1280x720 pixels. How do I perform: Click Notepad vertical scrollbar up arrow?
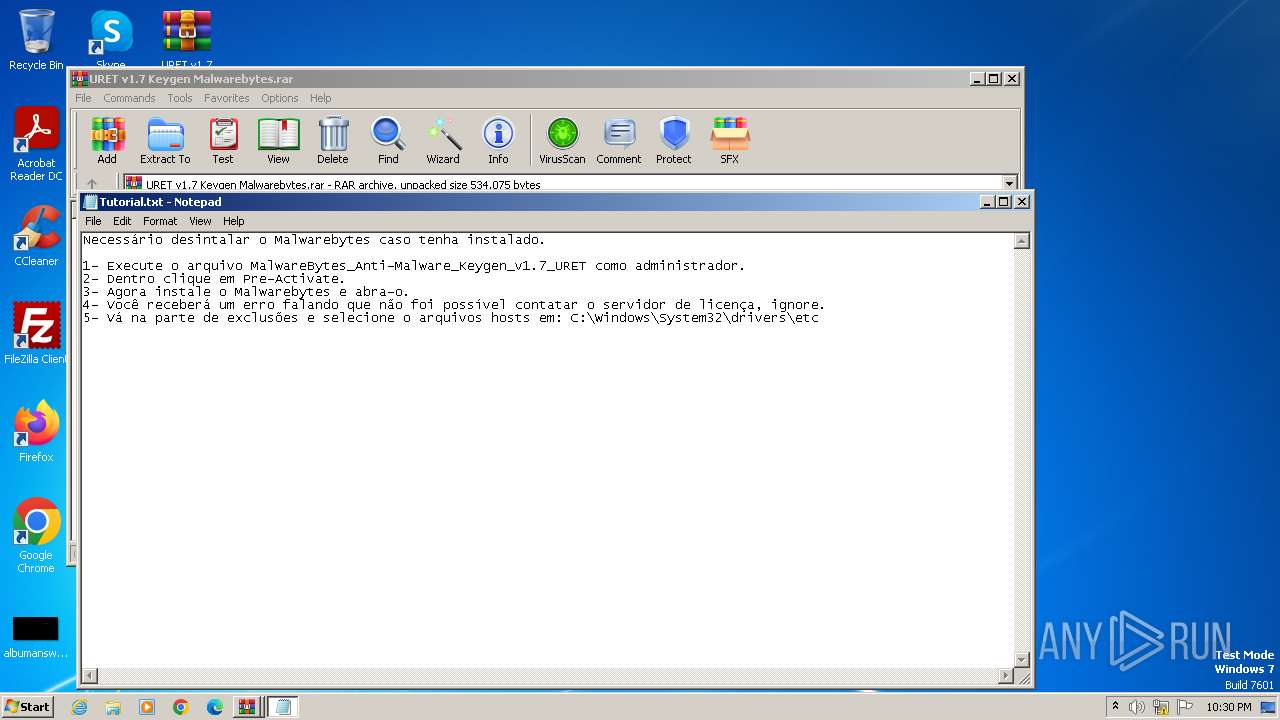point(1022,241)
